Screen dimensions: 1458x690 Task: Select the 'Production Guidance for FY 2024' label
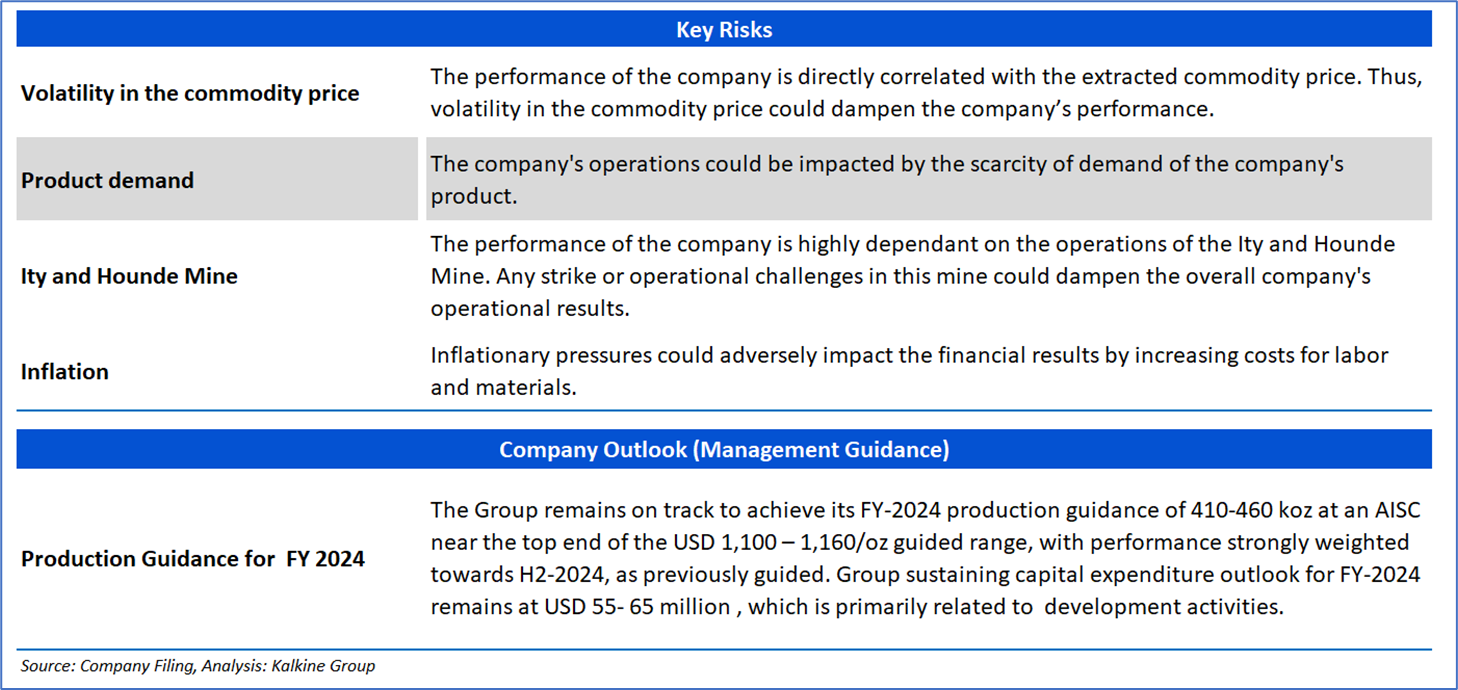193,559
